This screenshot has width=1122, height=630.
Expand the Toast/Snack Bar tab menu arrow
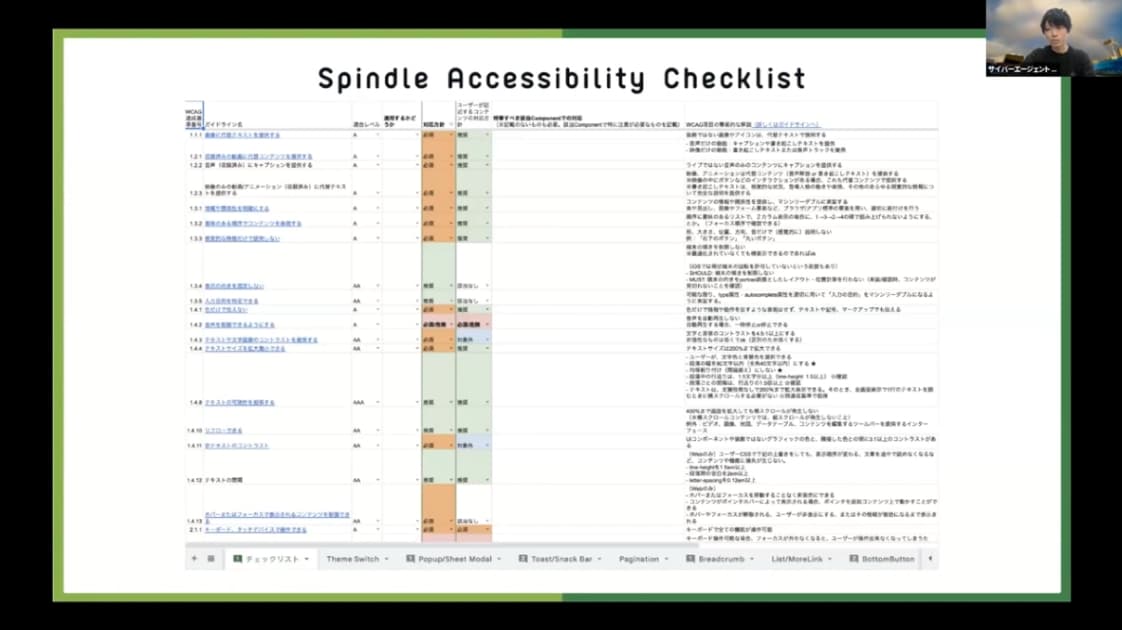[600, 559]
